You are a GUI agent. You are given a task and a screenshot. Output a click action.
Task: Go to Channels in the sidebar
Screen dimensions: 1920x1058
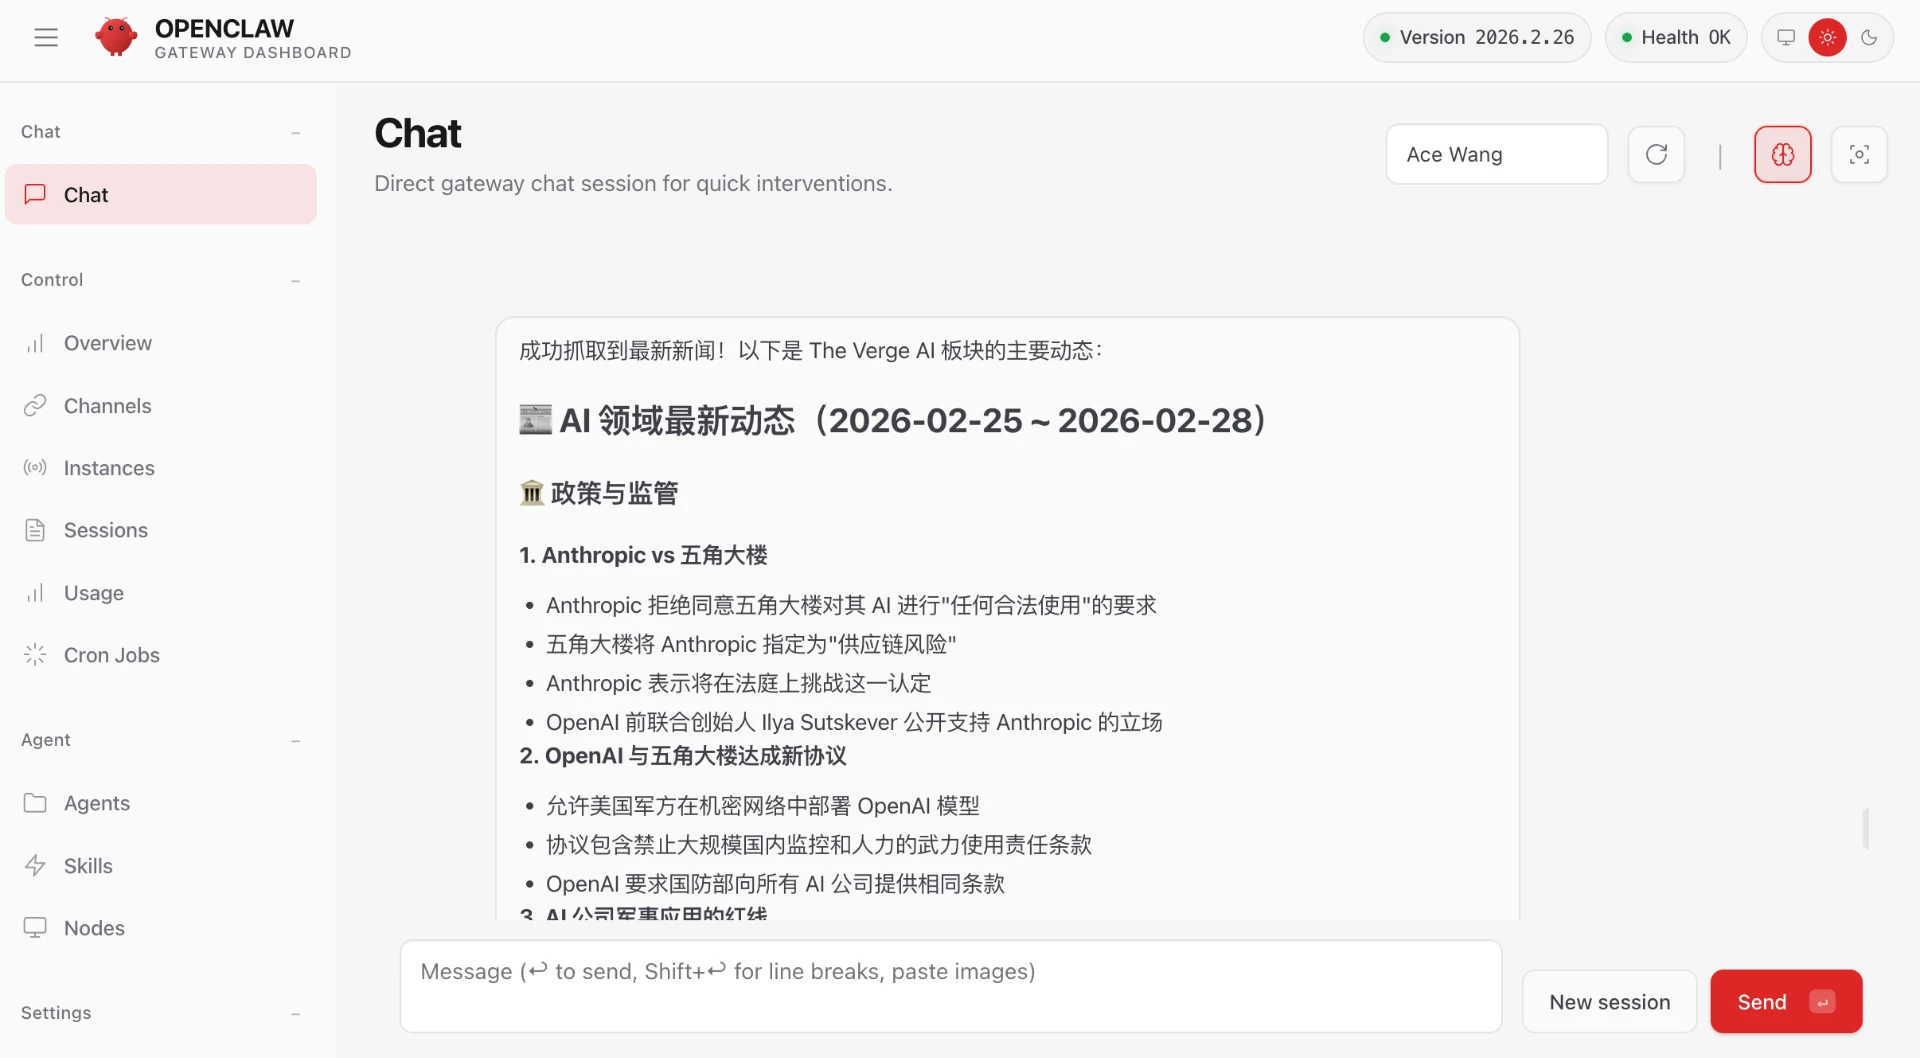click(x=108, y=406)
